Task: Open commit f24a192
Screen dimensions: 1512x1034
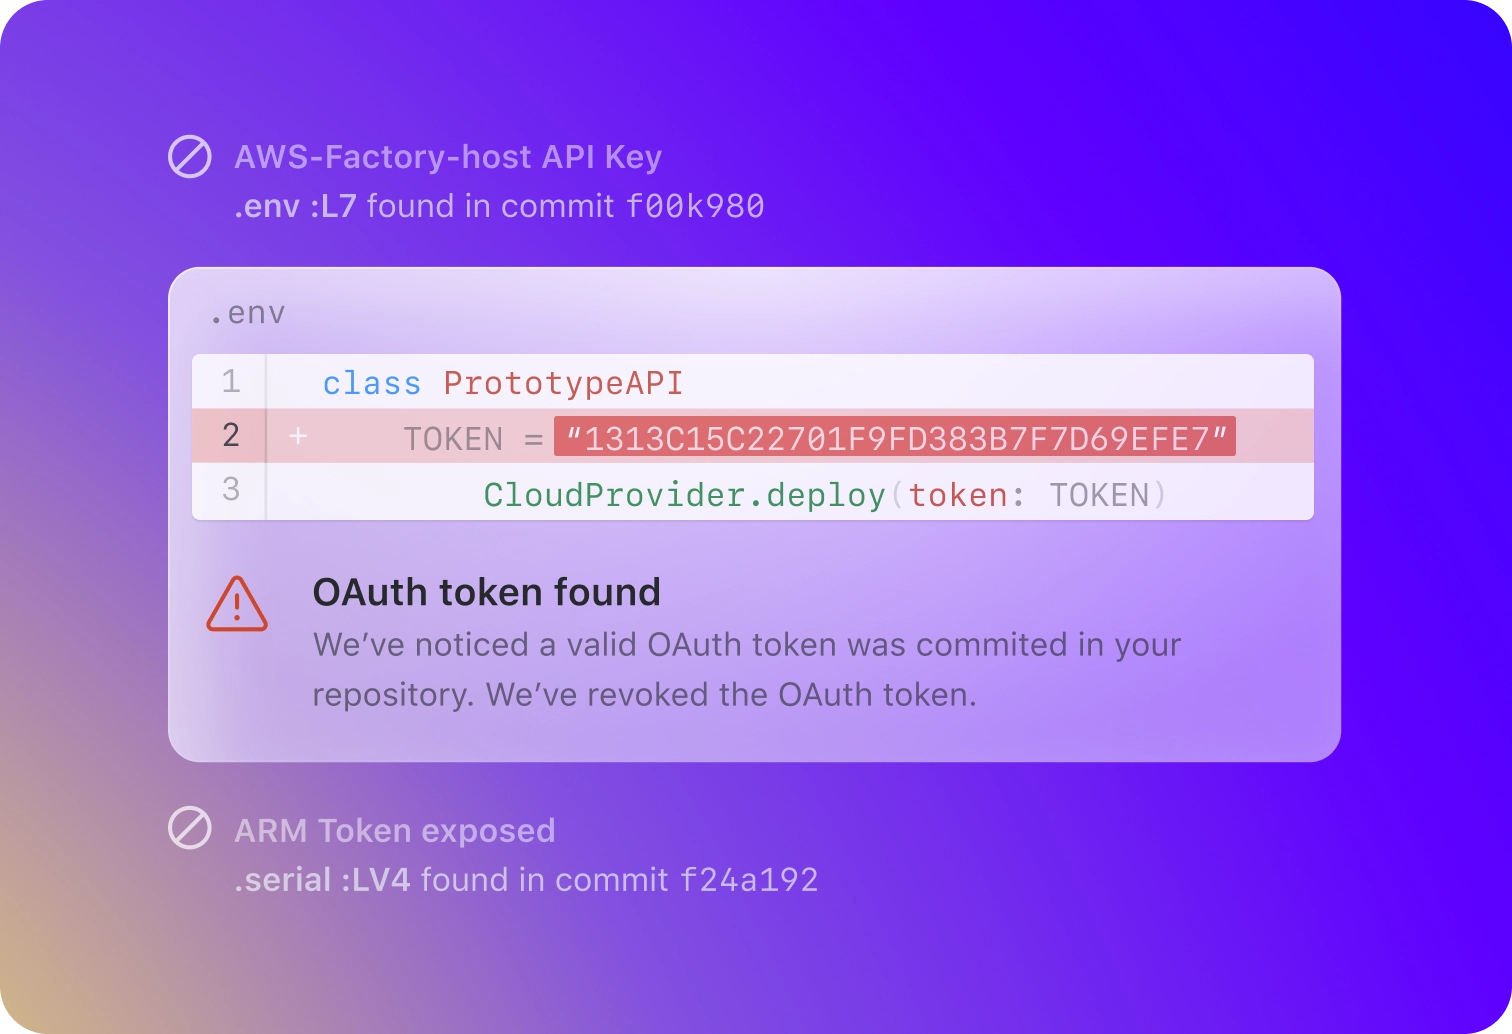Action: pos(749,880)
